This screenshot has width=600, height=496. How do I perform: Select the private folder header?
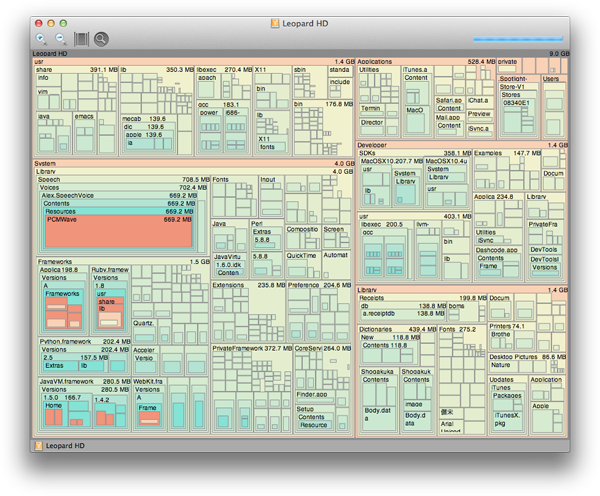[509, 62]
